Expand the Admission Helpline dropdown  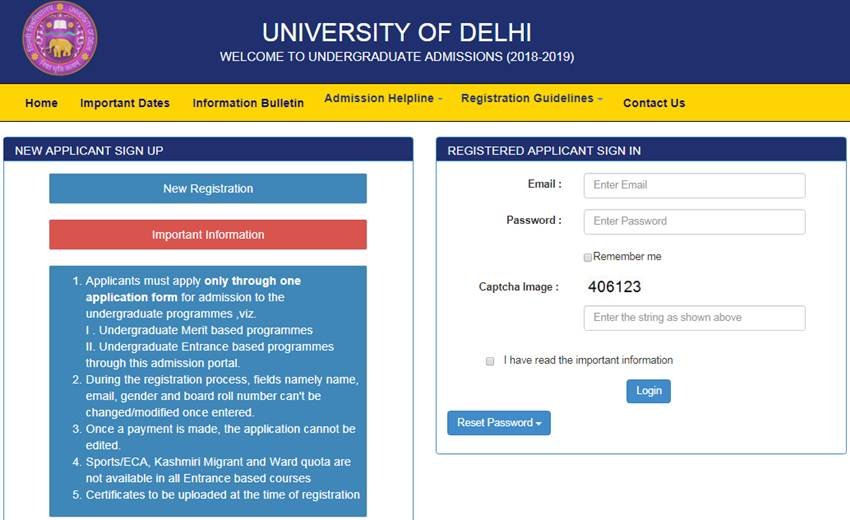point(383,99)
